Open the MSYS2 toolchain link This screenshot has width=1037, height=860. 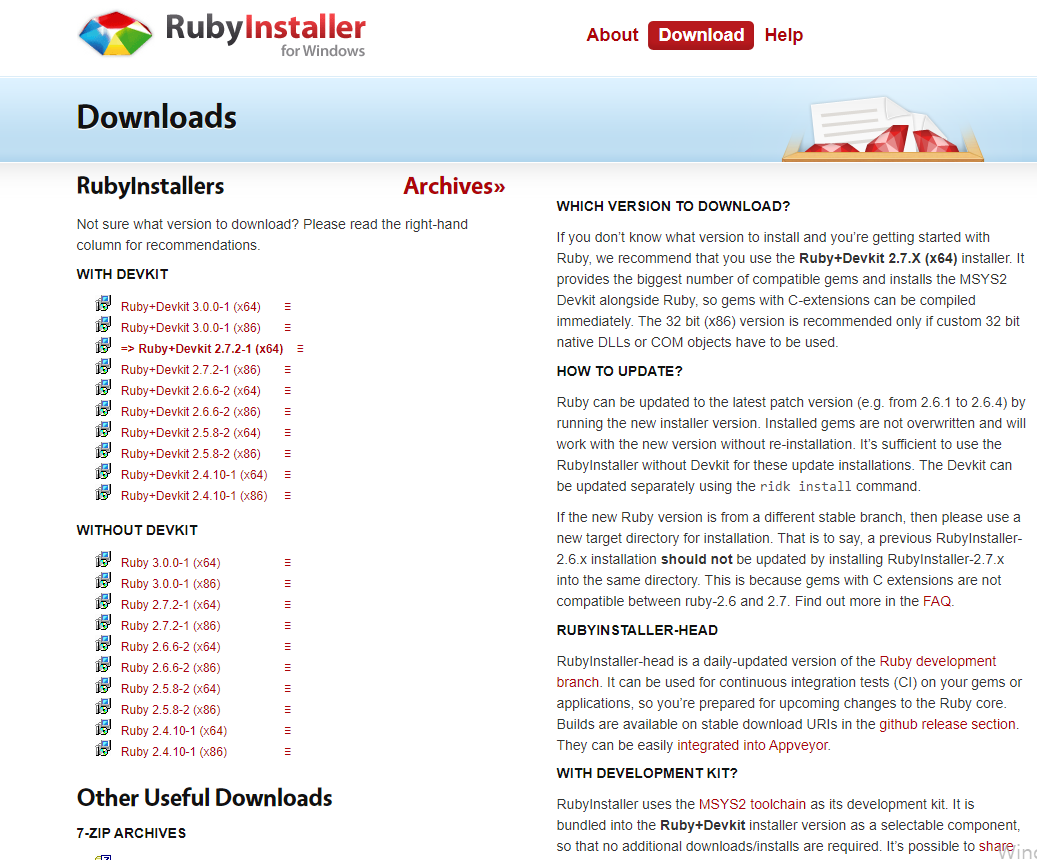[x=752, y=804]
